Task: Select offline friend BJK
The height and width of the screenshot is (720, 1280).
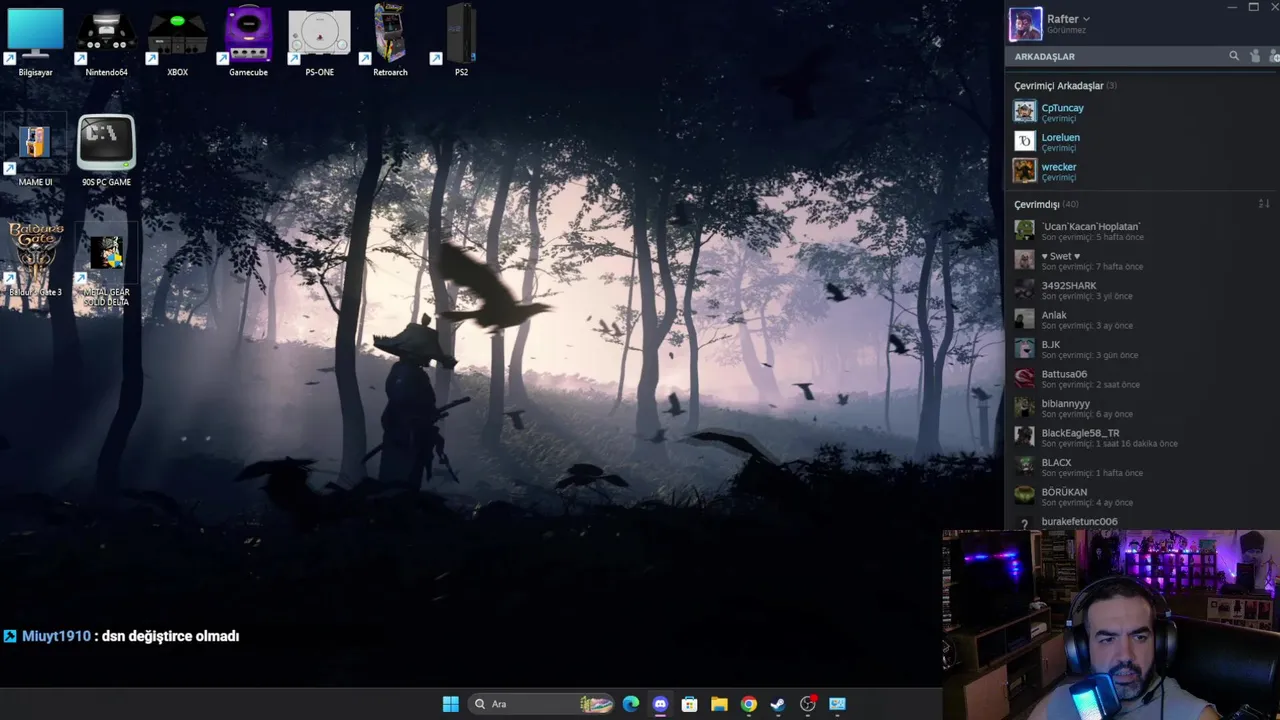Action: (x=1140, y=348)
